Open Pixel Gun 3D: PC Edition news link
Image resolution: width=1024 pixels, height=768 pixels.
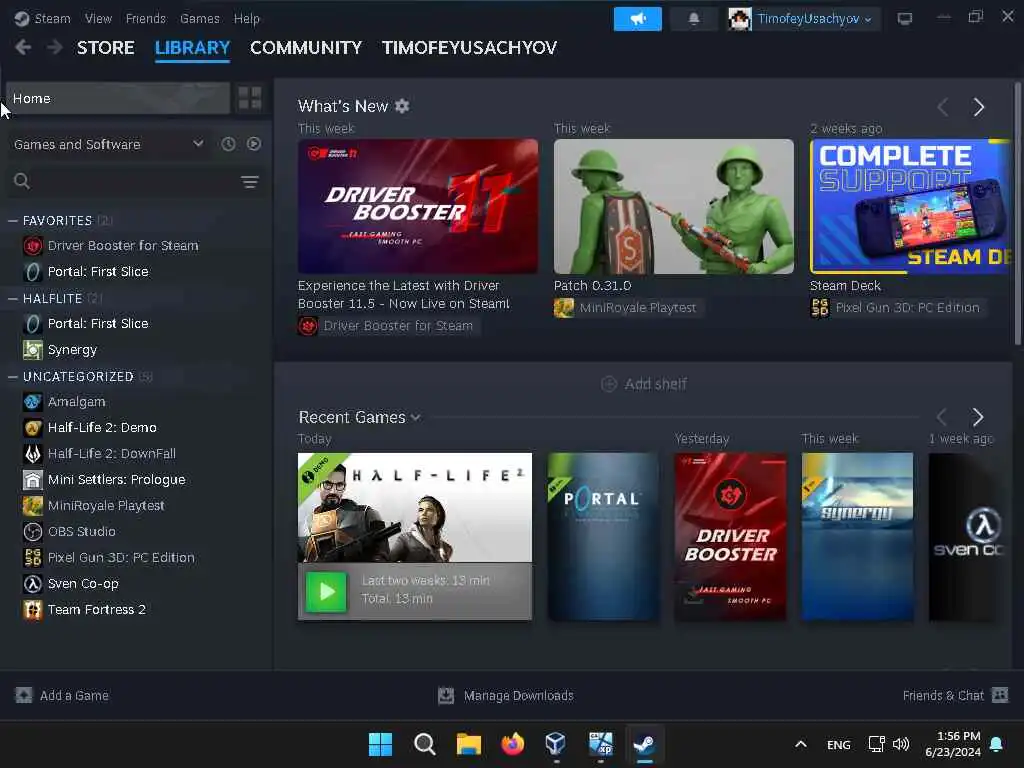point(898,308)
